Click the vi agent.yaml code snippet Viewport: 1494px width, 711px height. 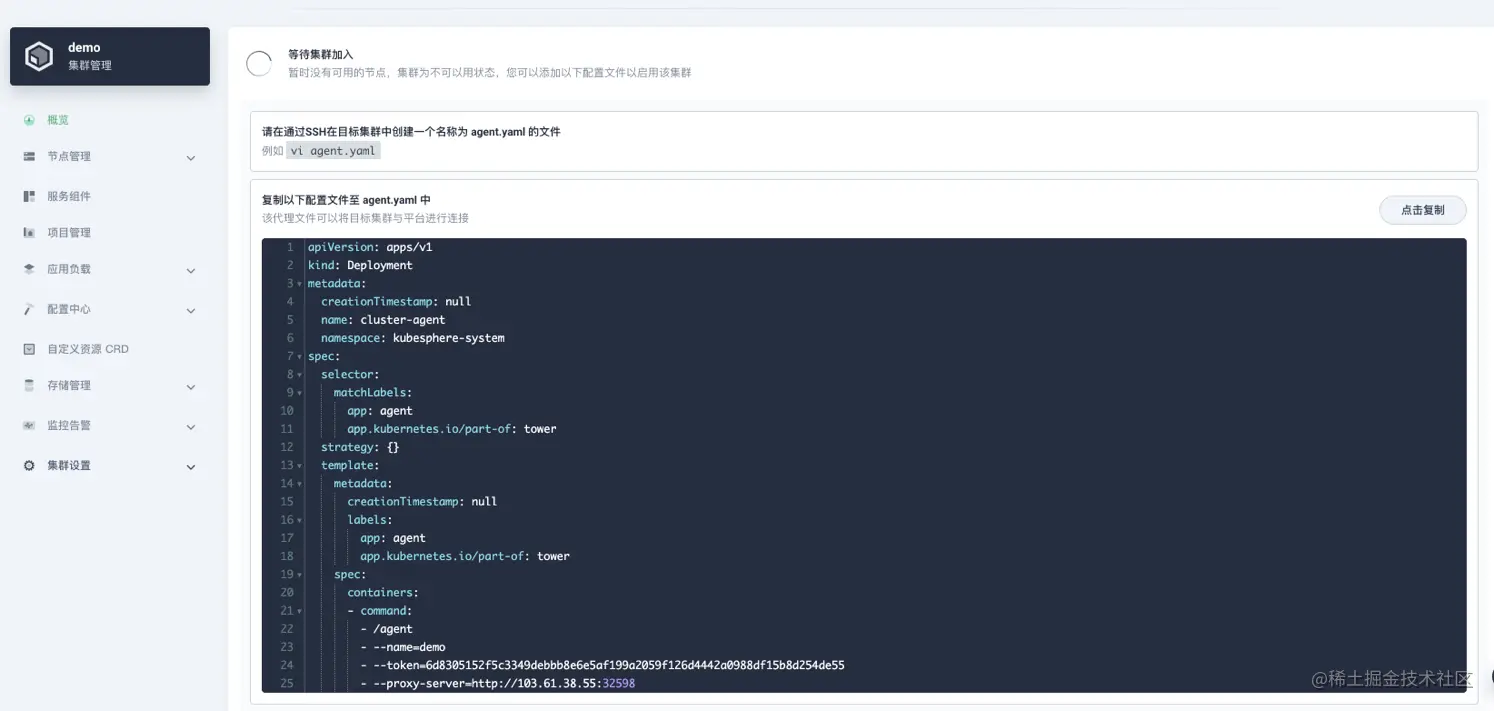coord(333,151)
